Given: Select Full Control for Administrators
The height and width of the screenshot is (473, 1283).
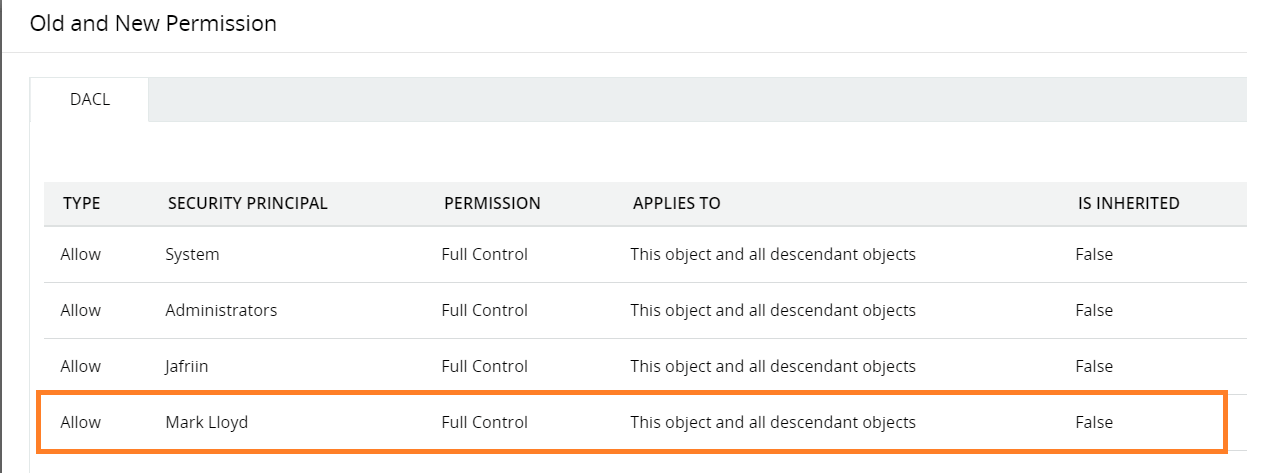Looking at the screenshot, I should (484, 310).
